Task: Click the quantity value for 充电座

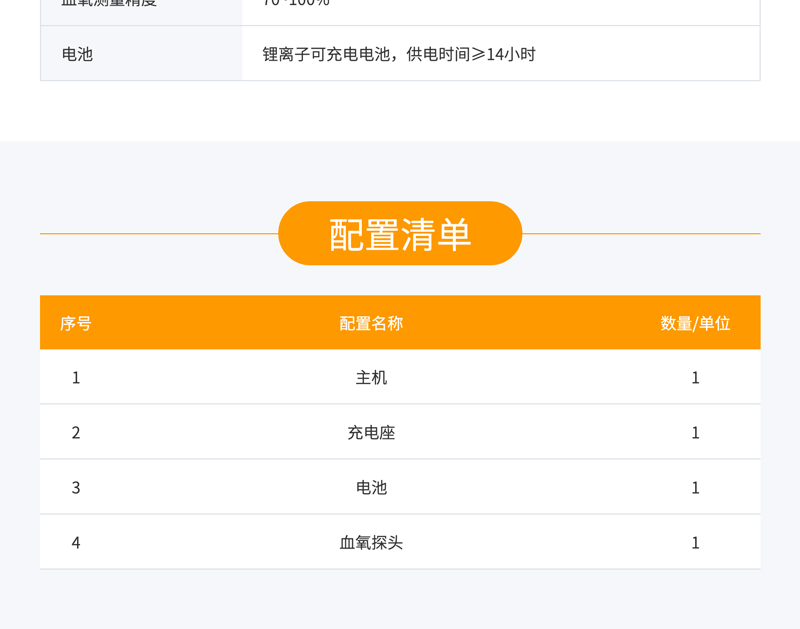Action: pyautogui.click(x=695, y=433)
